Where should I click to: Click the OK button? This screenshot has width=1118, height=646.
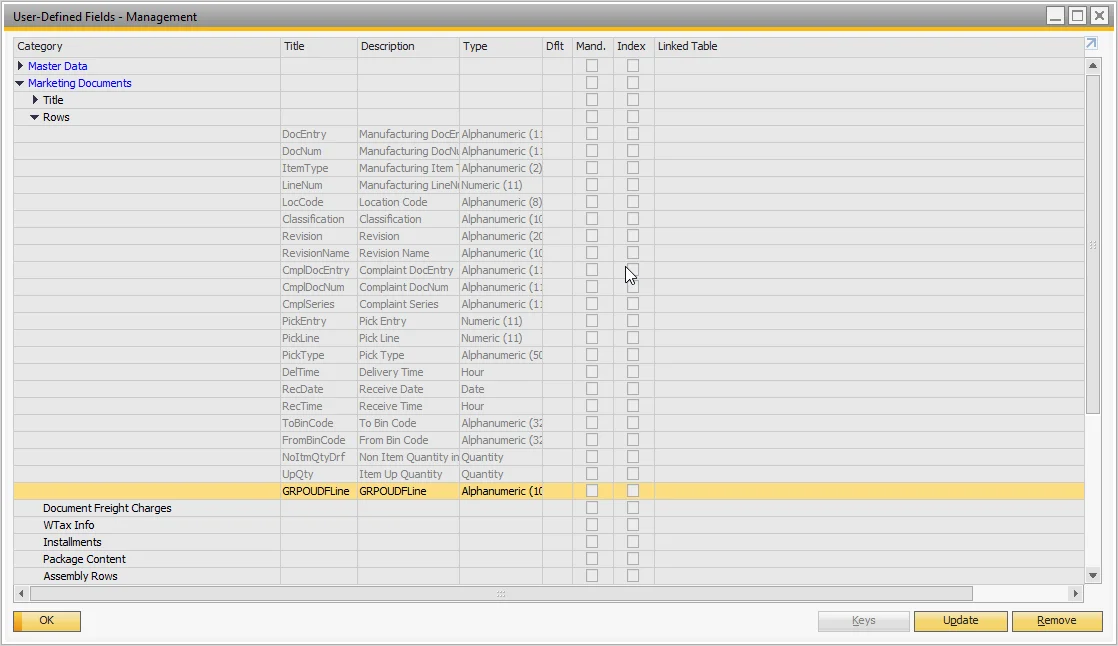pyautogui.click(x=47, y=621)
